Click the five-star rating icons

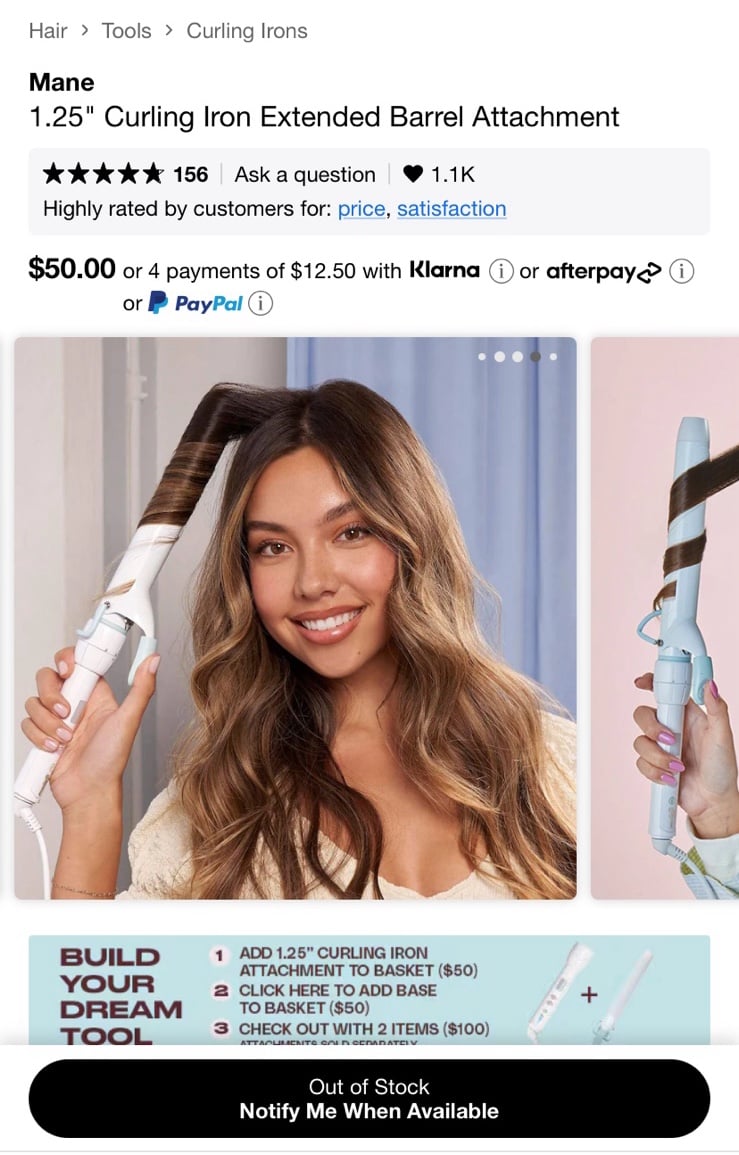(x=103, y=175)
